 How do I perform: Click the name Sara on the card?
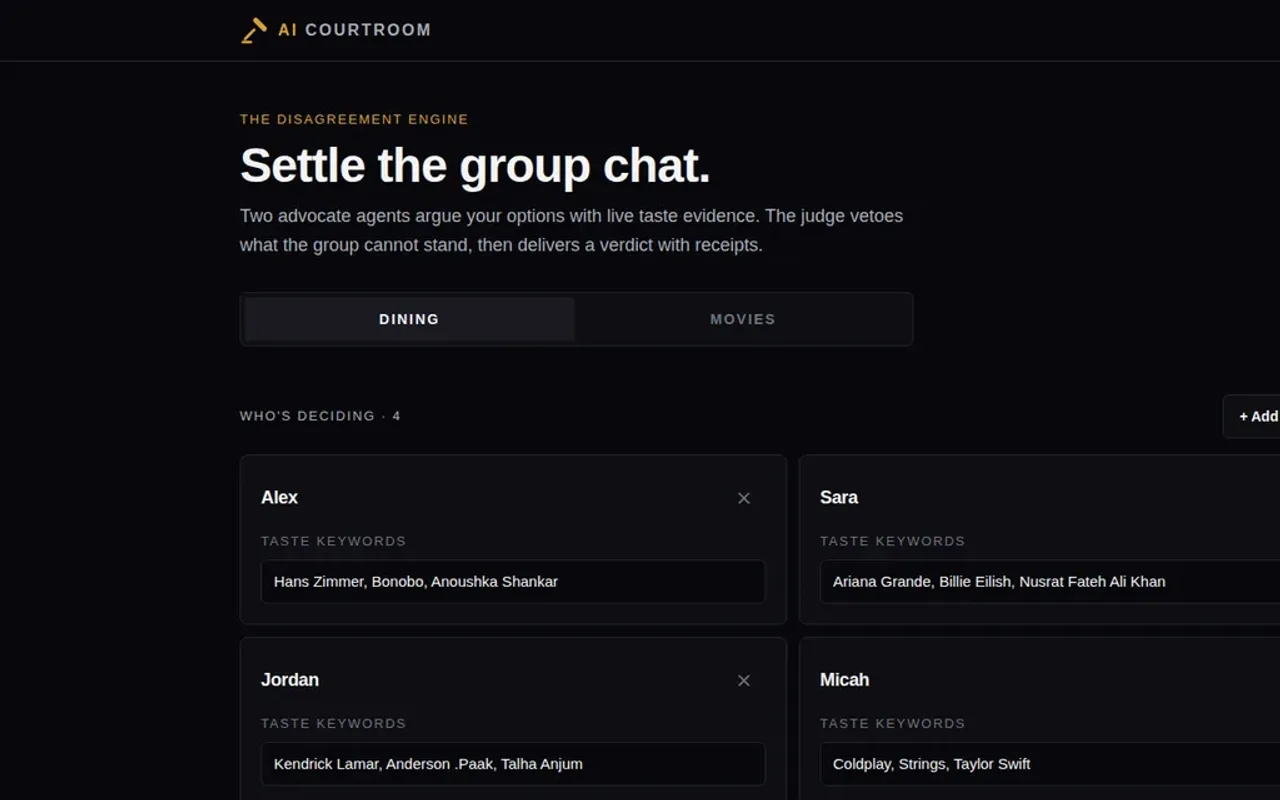coord(839,497)
